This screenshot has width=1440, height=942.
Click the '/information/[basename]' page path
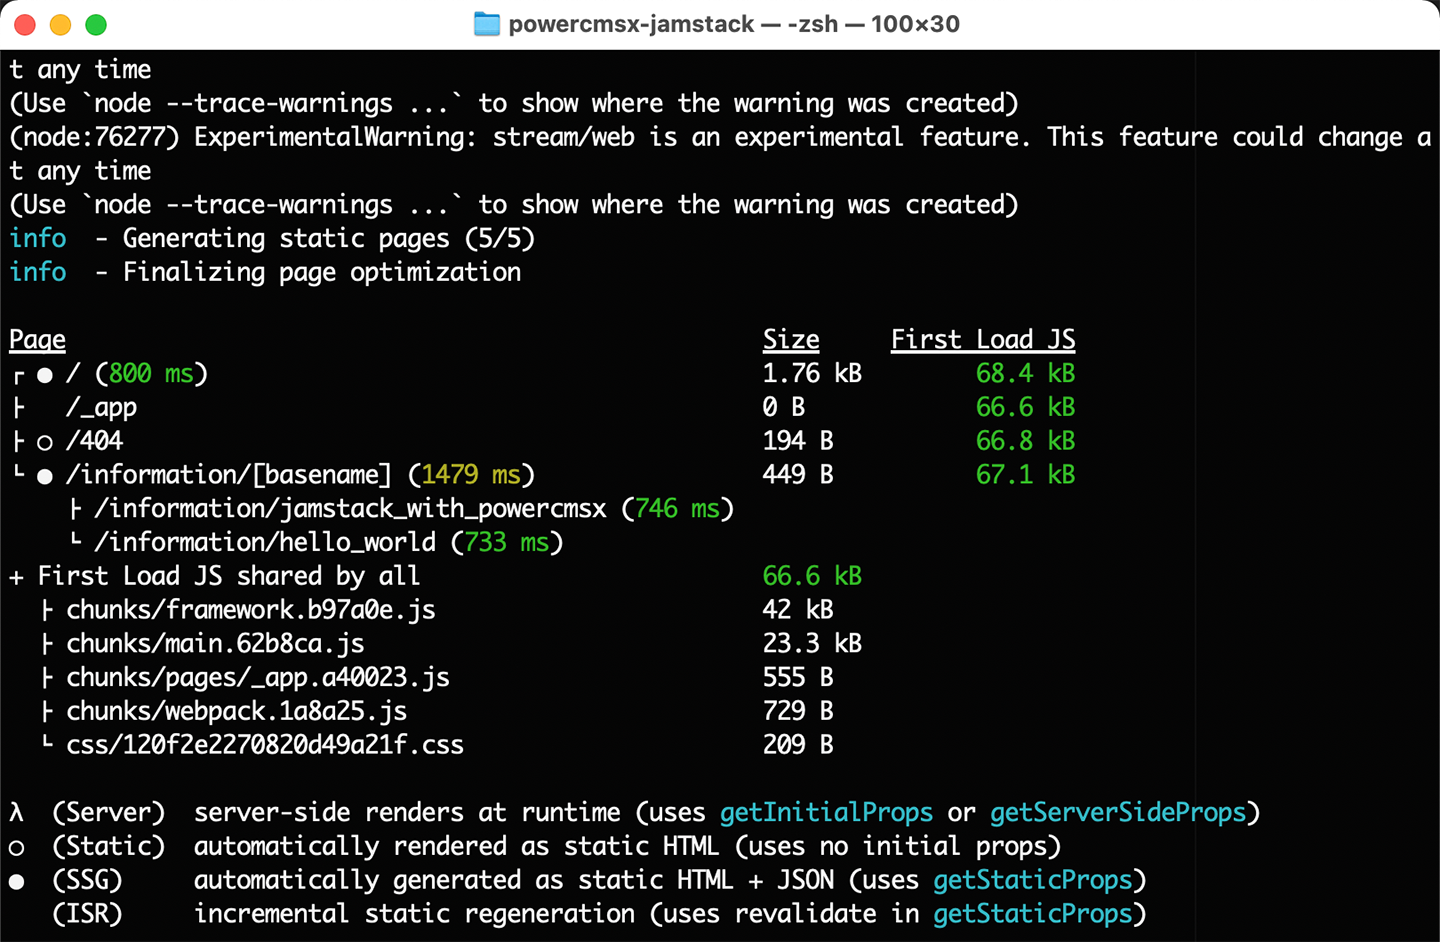(x=229, y=475)
